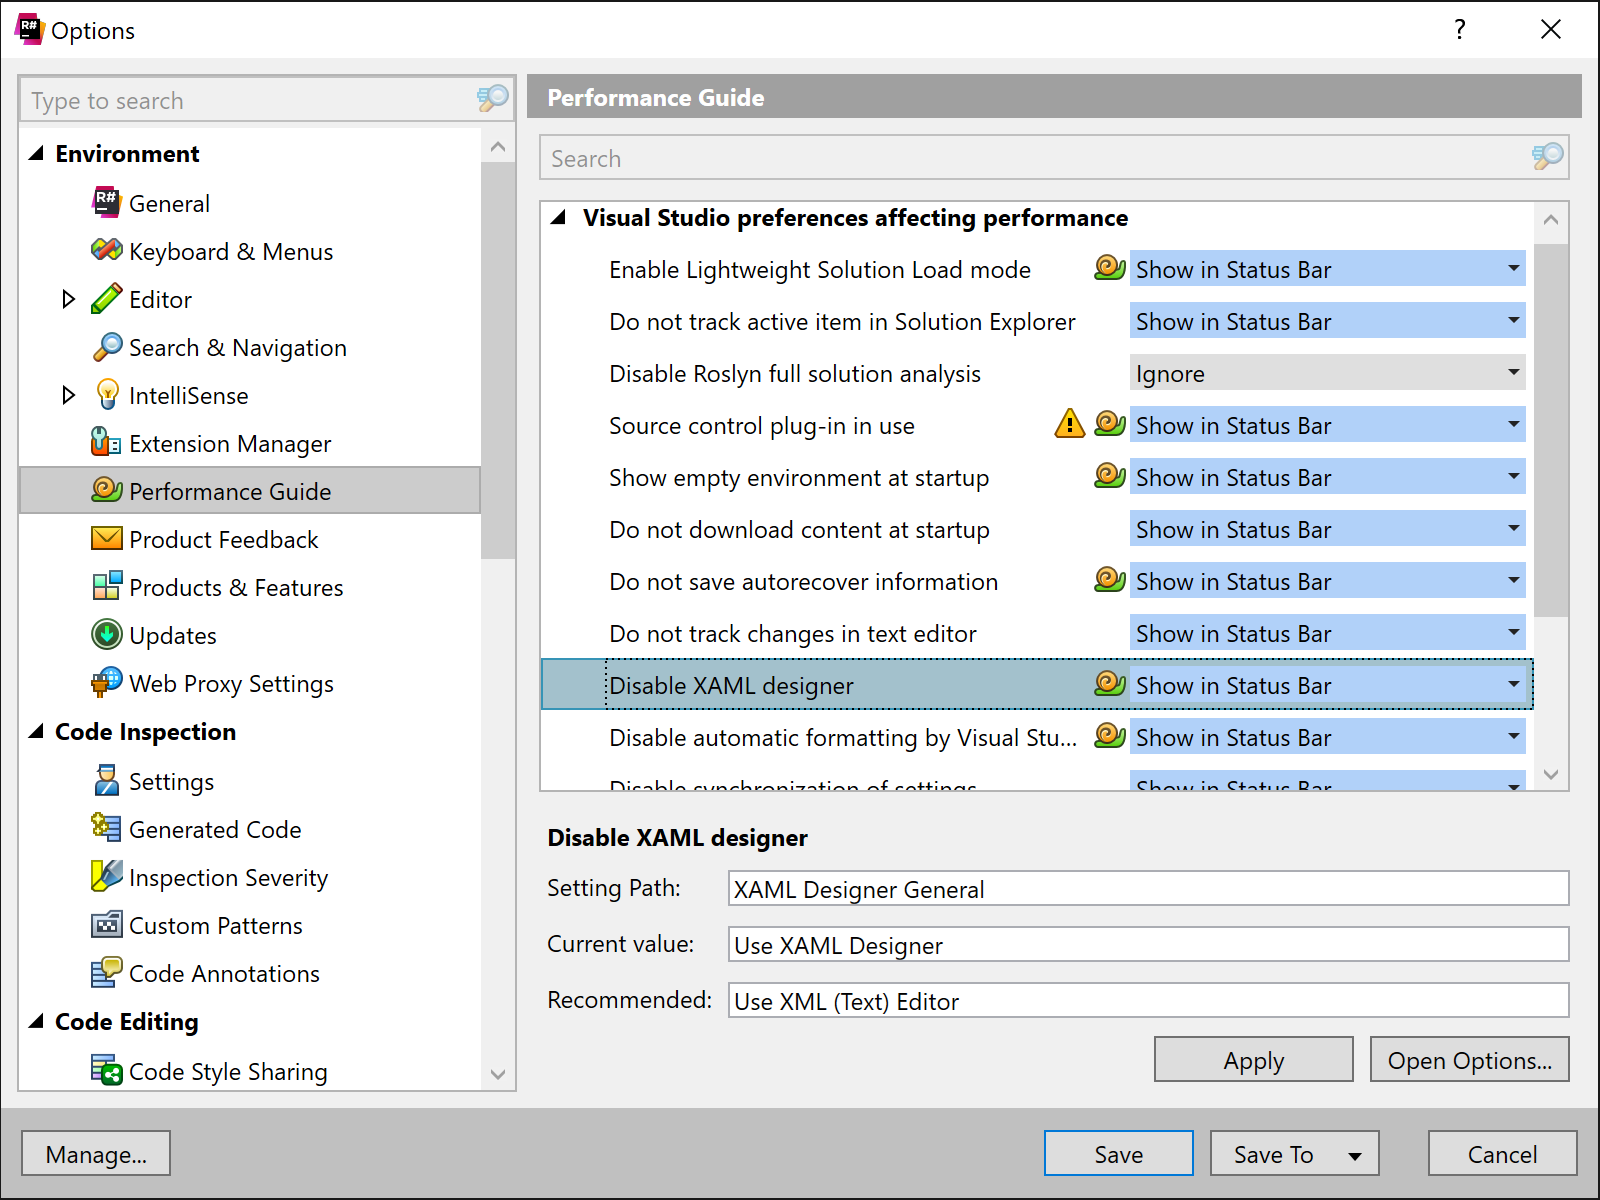Select the Do not save autorecover information row
Screen dimensions: 1600x1200
pos(1036,580)
